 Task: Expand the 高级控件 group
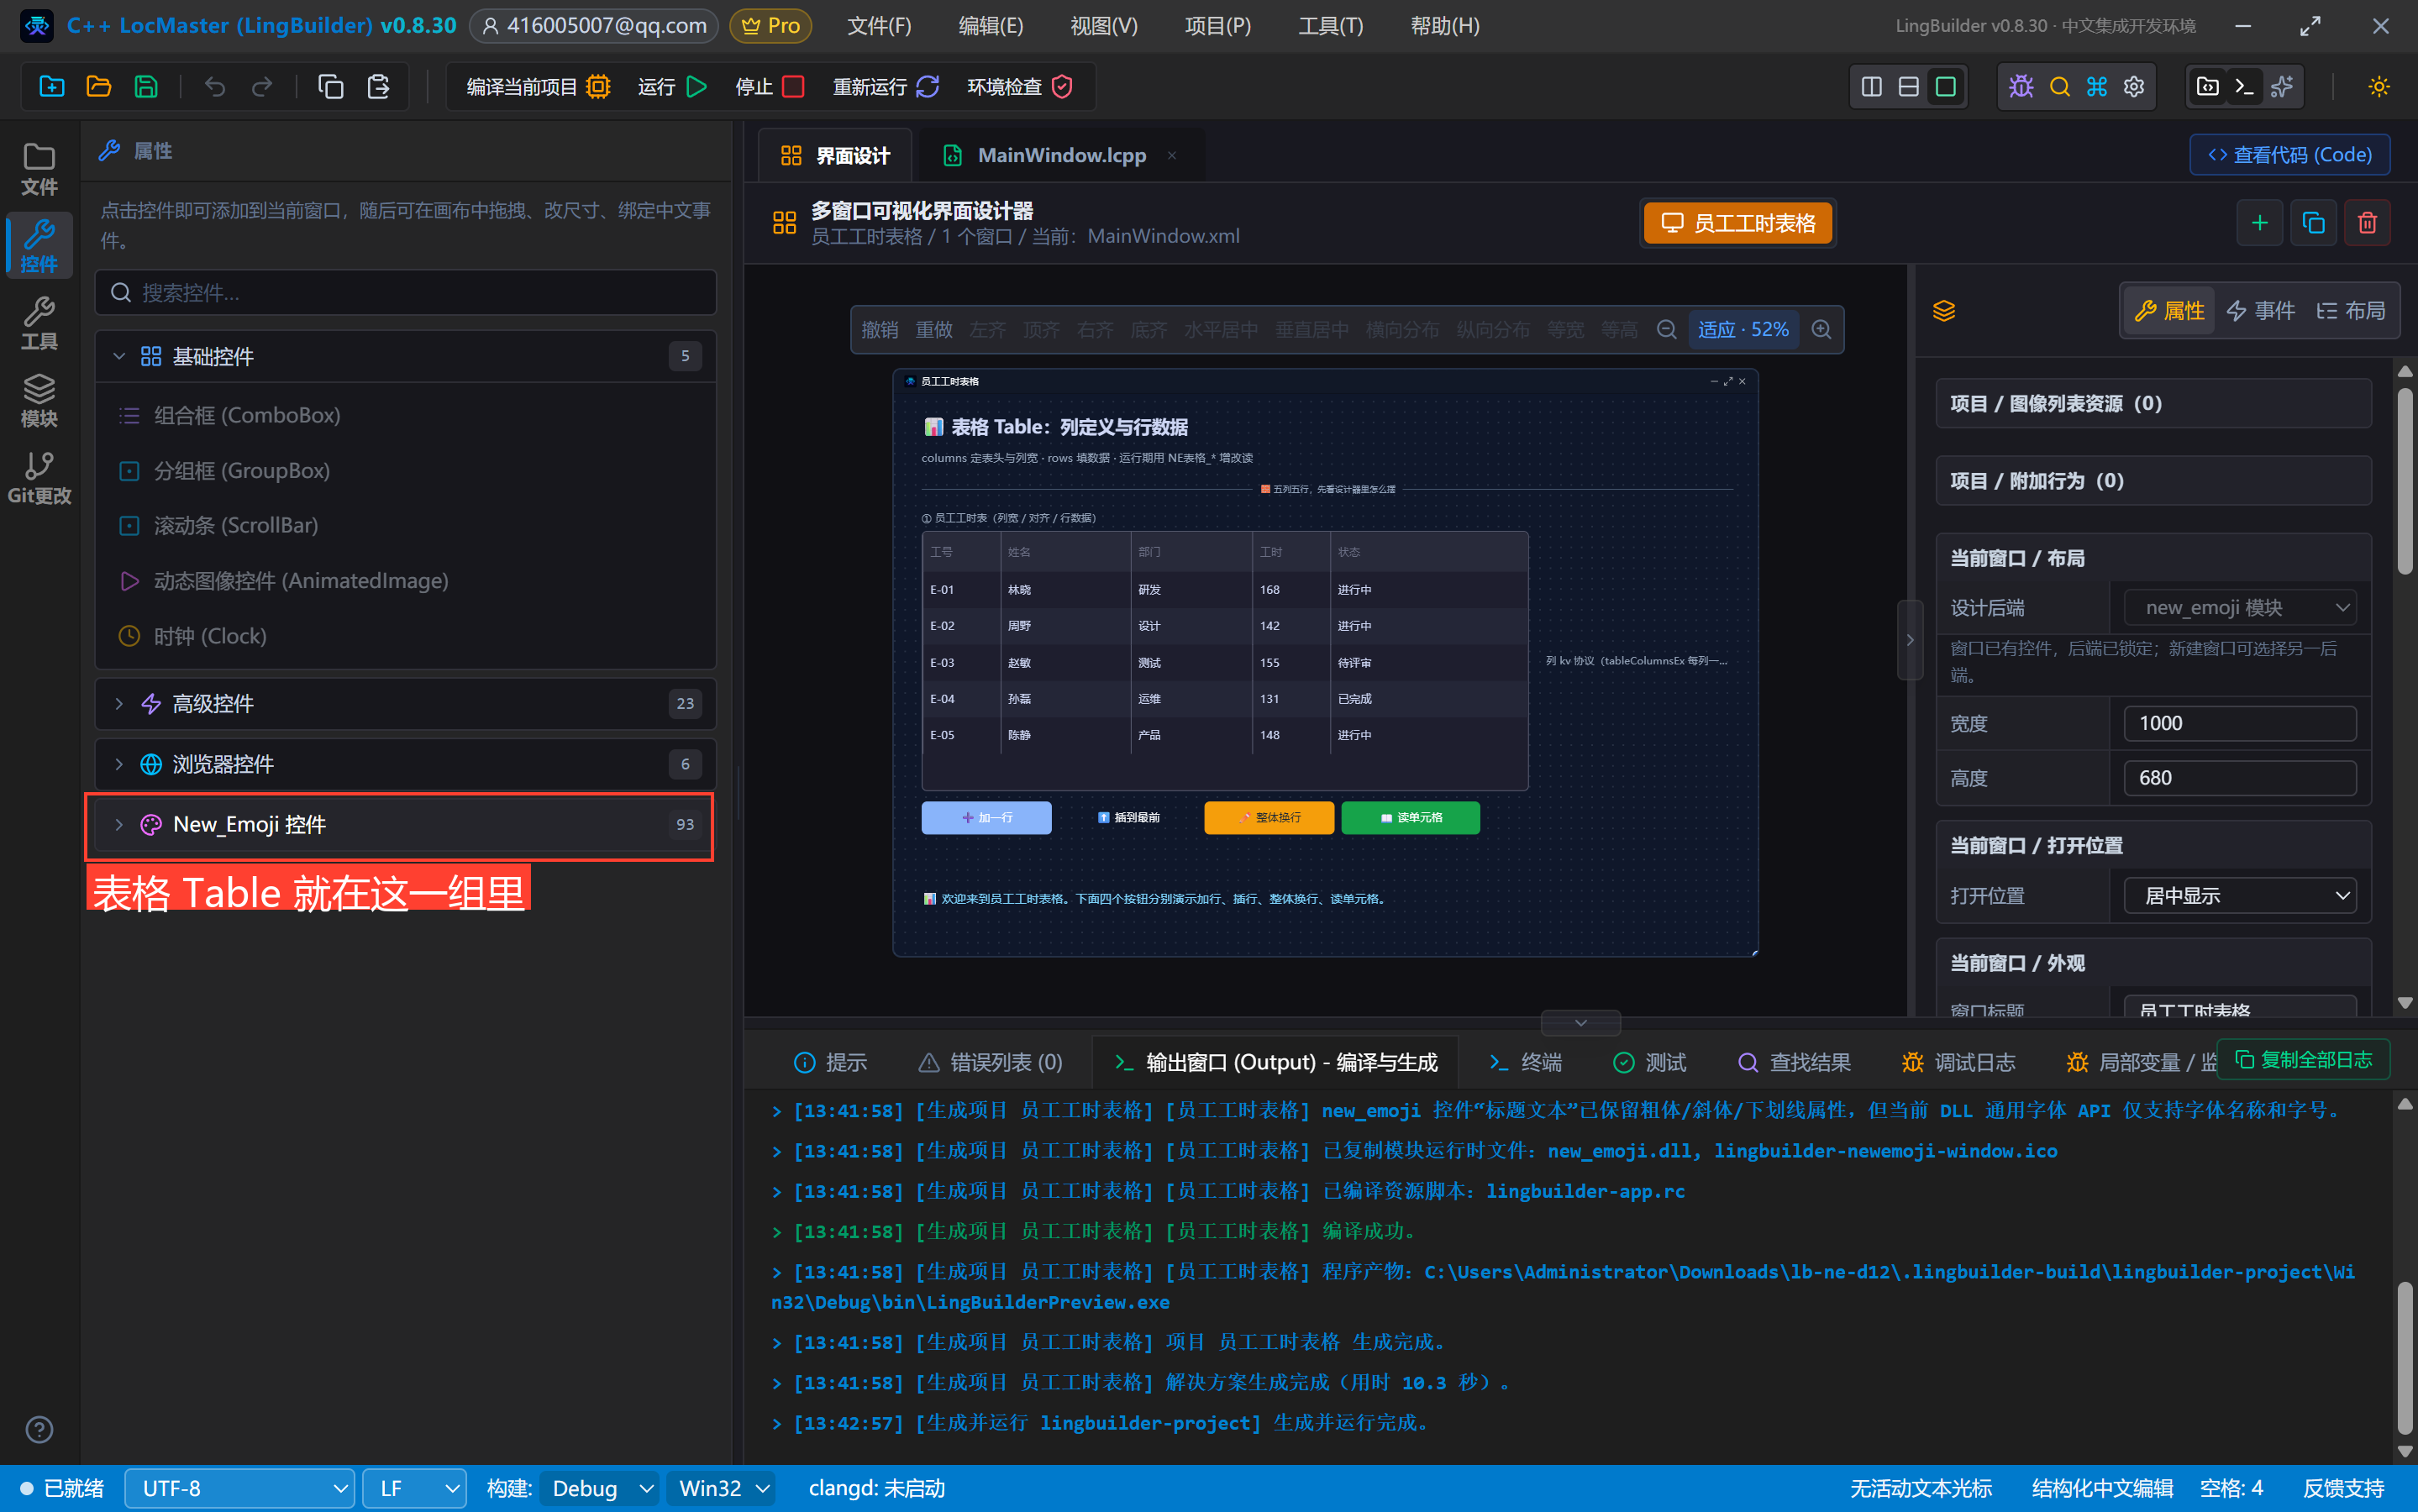click(x=405, y=704)
